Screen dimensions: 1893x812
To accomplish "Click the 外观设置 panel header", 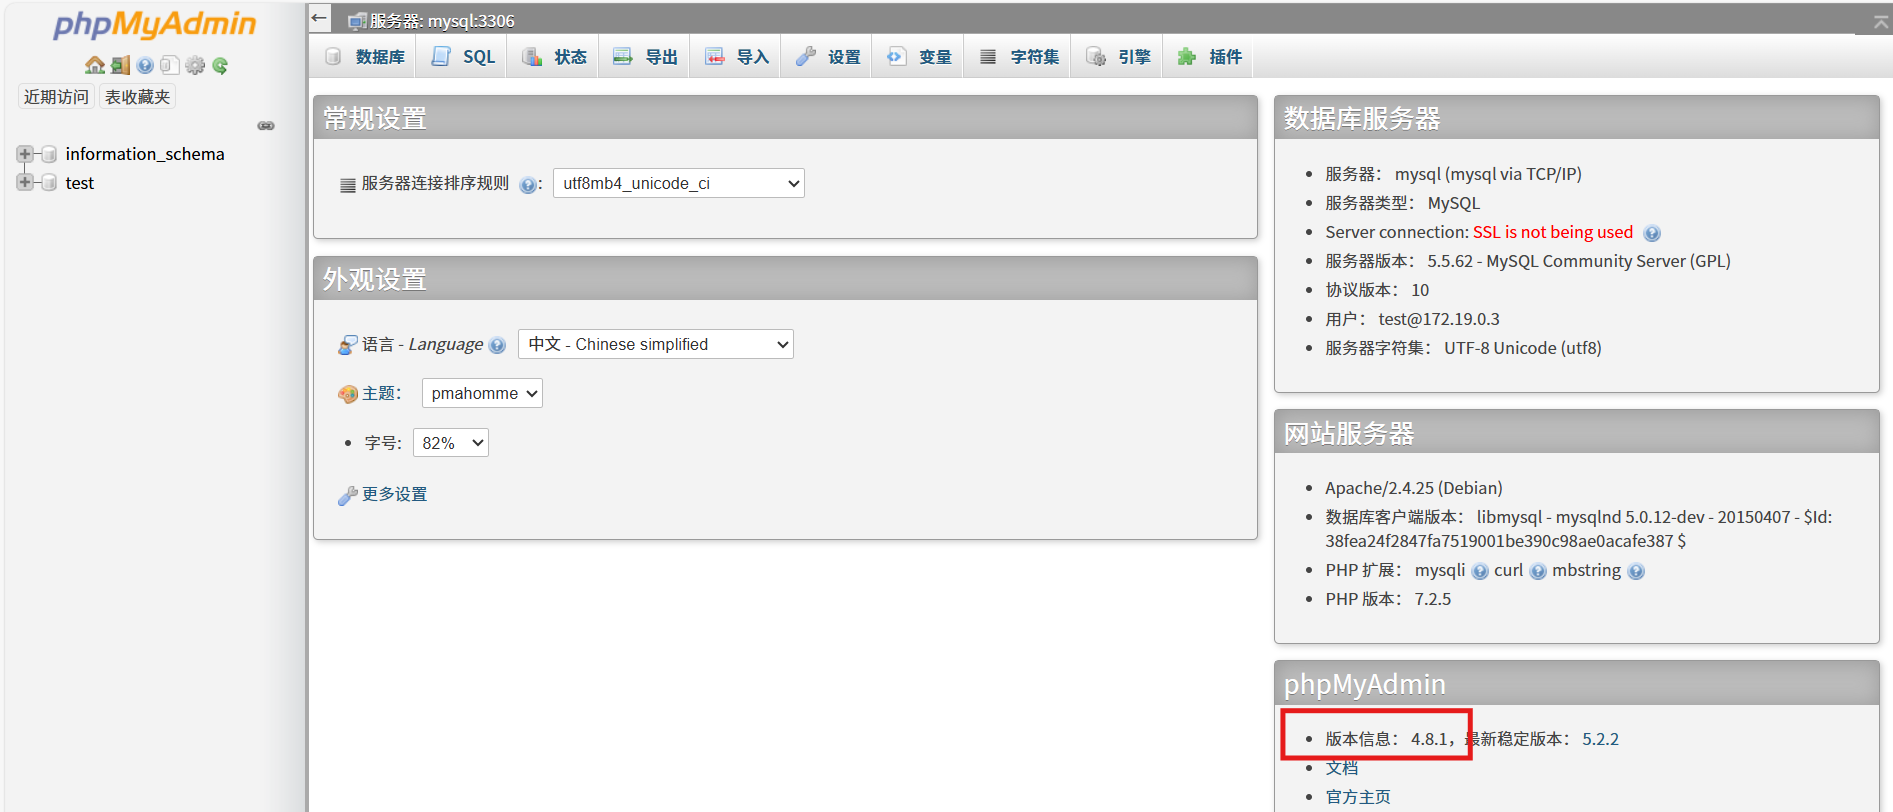I will (x=785, y=279).
